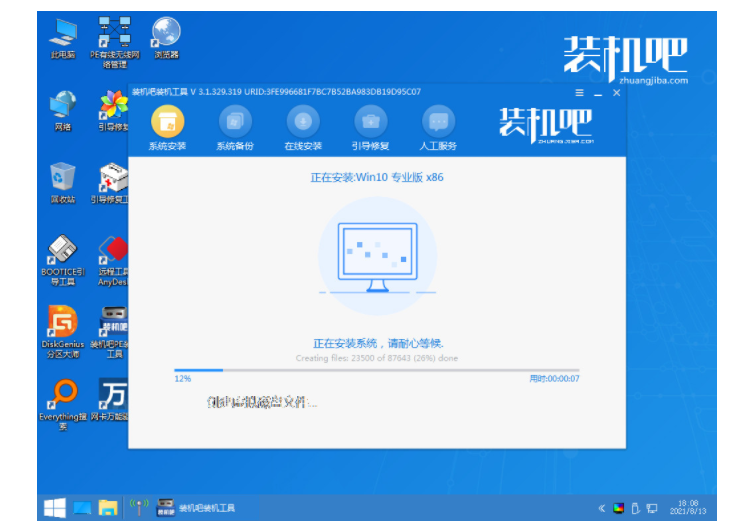Click the 用时:00:00:07 elapsed time label

(x=554, y=379)
